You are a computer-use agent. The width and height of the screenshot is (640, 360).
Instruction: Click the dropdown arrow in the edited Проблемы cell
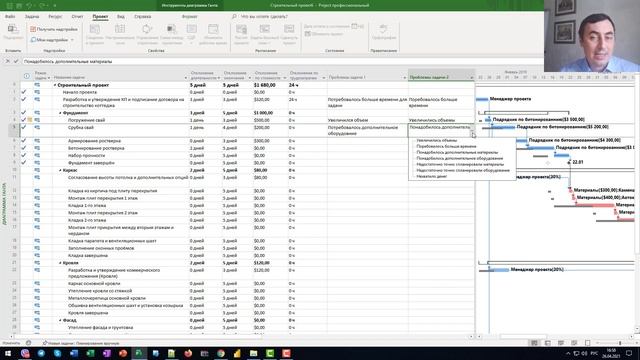(x=473, y=133)
